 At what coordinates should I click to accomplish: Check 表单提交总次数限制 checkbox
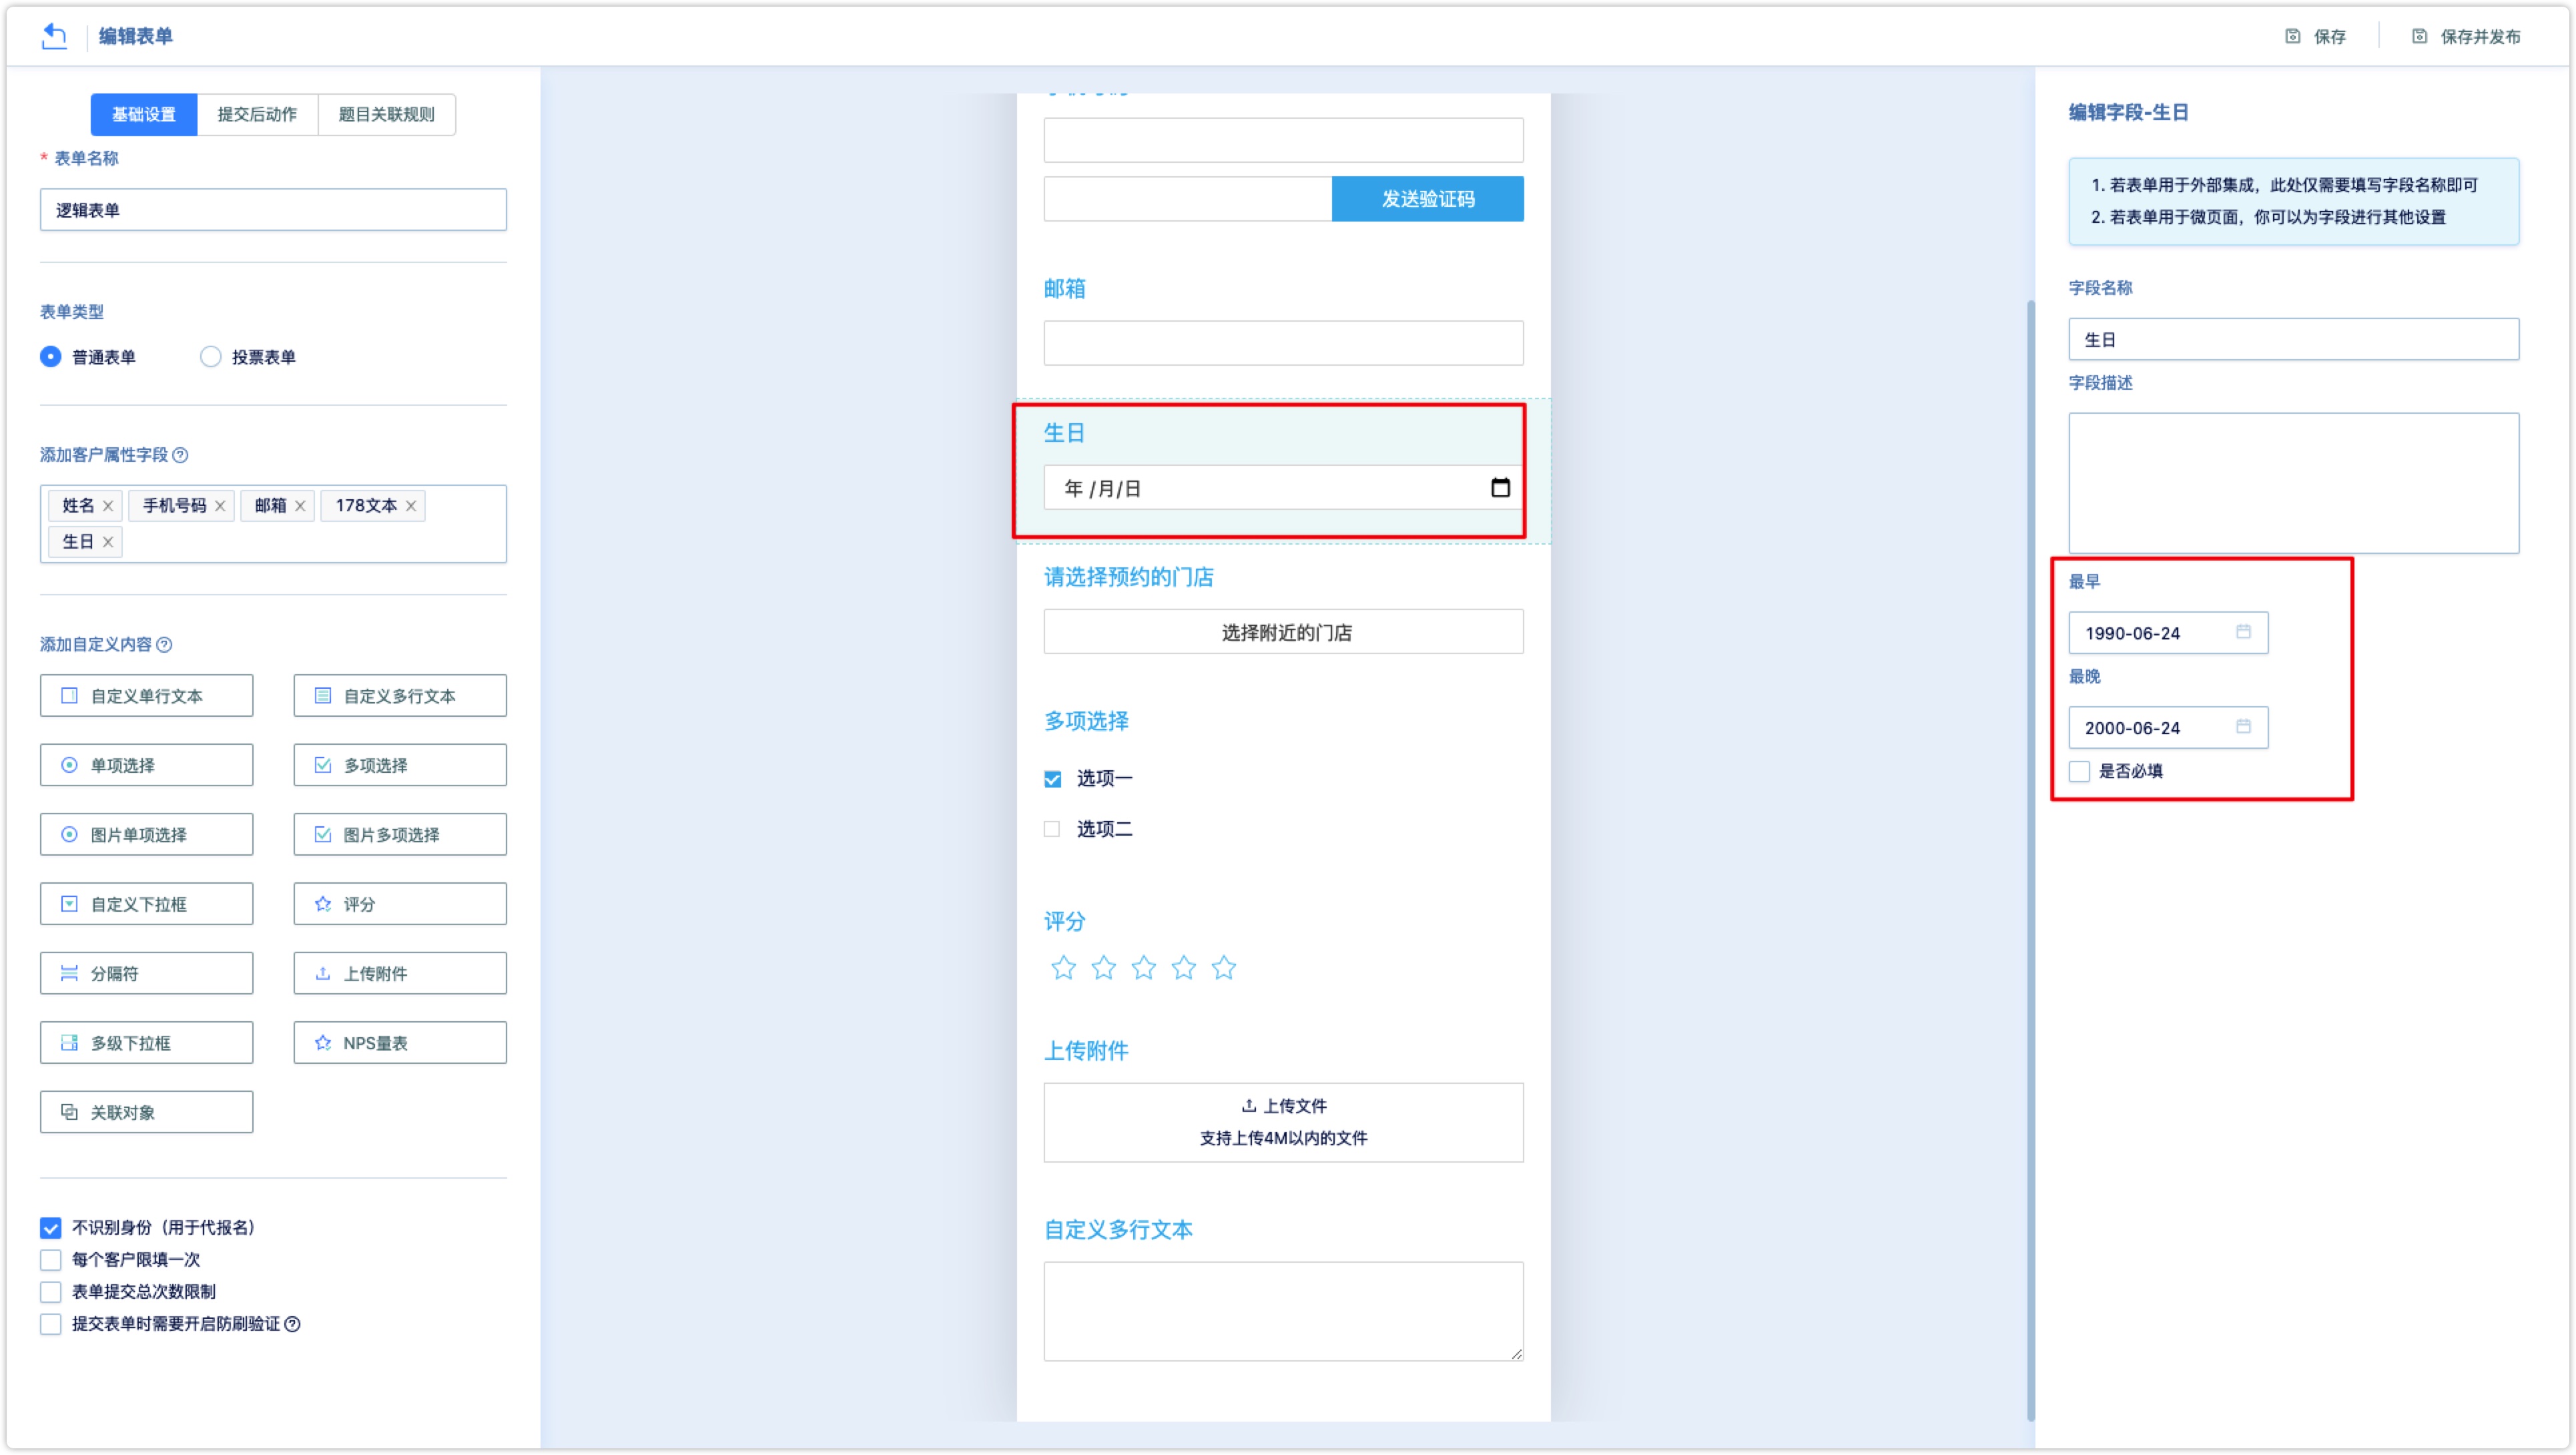point(51,1292)
